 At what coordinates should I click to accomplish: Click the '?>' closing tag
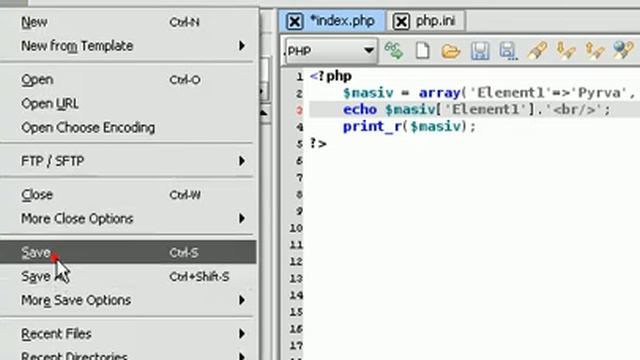(318, 144)
